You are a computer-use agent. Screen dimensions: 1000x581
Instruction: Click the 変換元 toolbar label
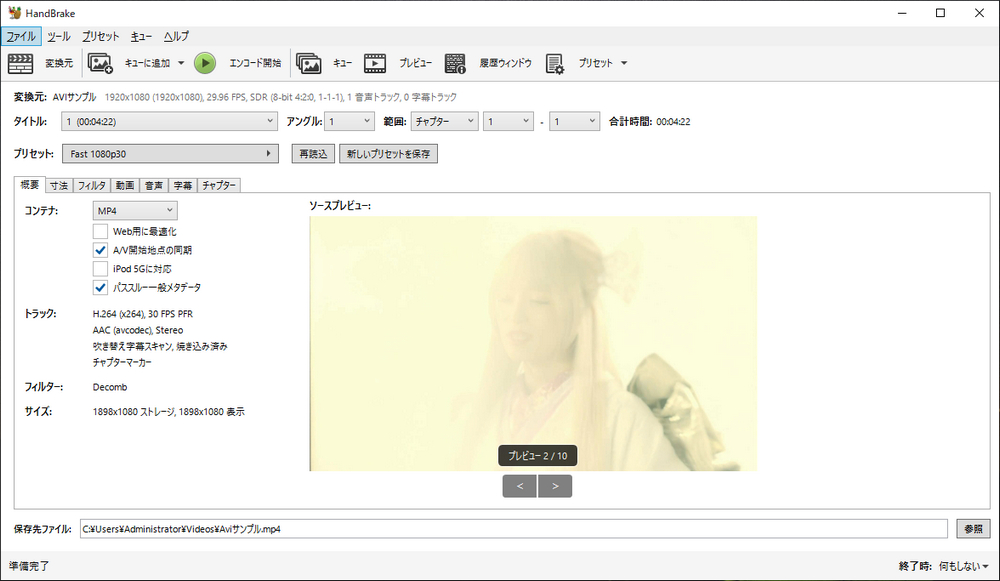tap(59, 63)
